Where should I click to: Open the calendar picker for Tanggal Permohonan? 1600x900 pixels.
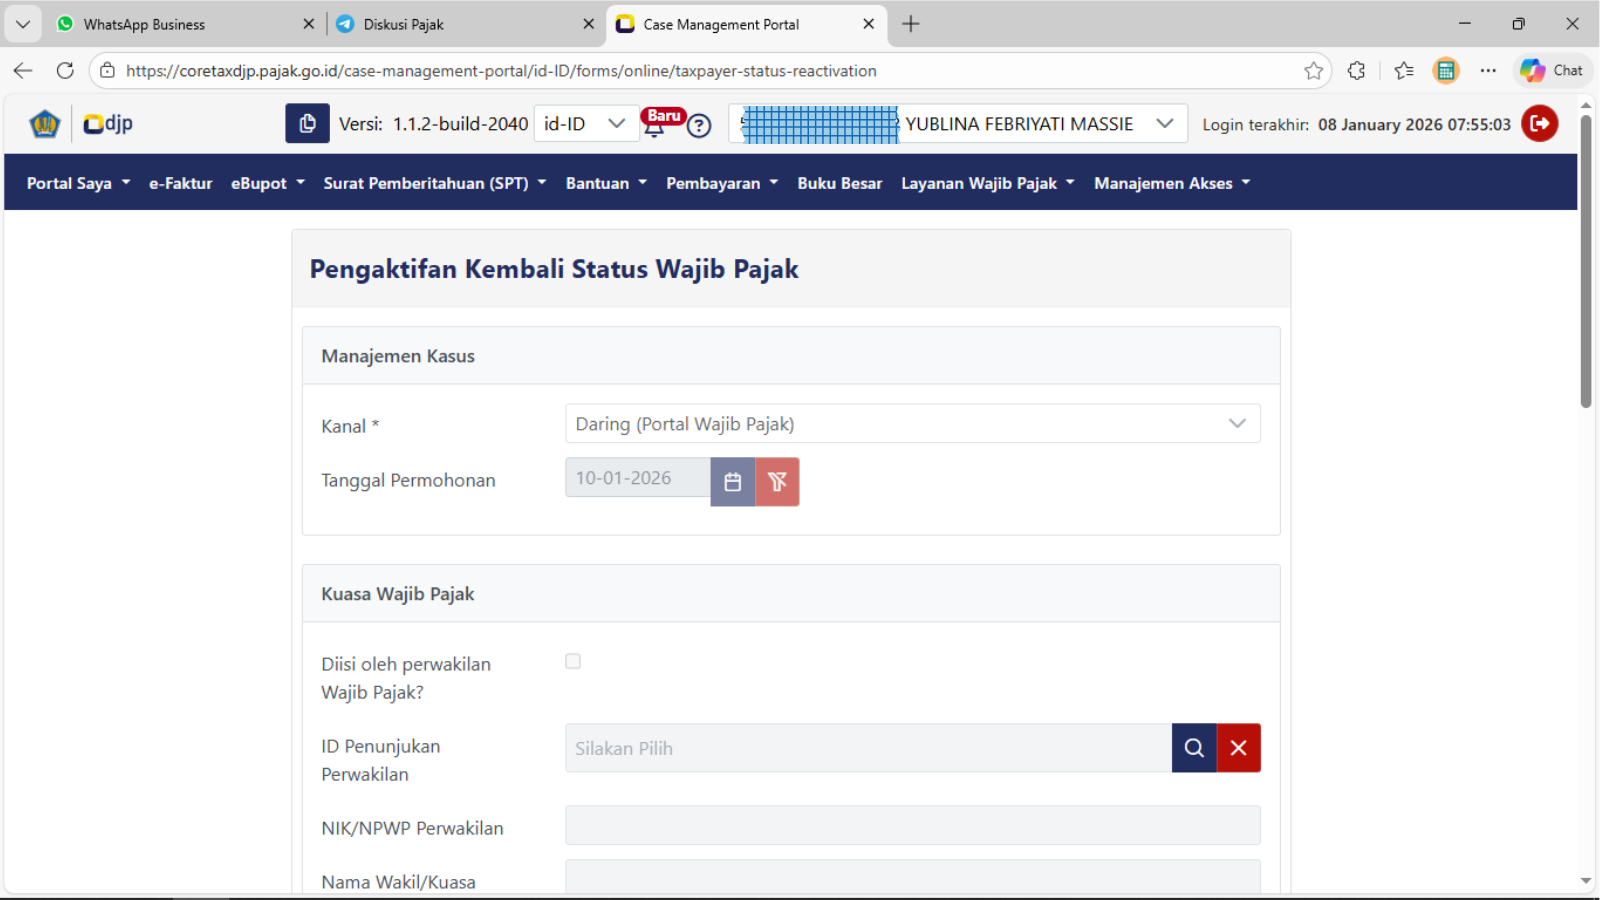(733, 482)
